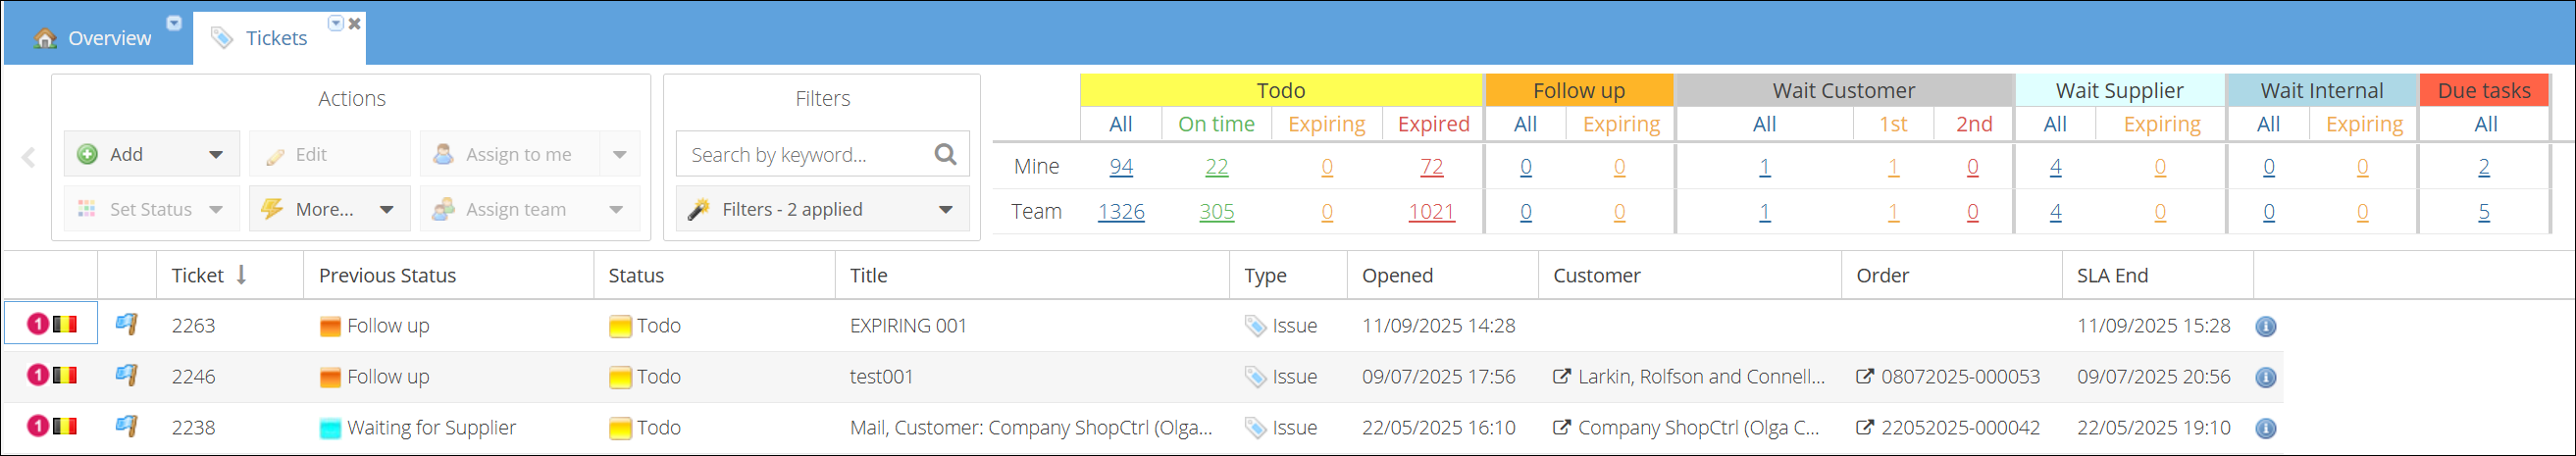The width and height of the screenshot is (2576, 456).
Task: Open Team Due tasks count 5
Action: 2483,212
